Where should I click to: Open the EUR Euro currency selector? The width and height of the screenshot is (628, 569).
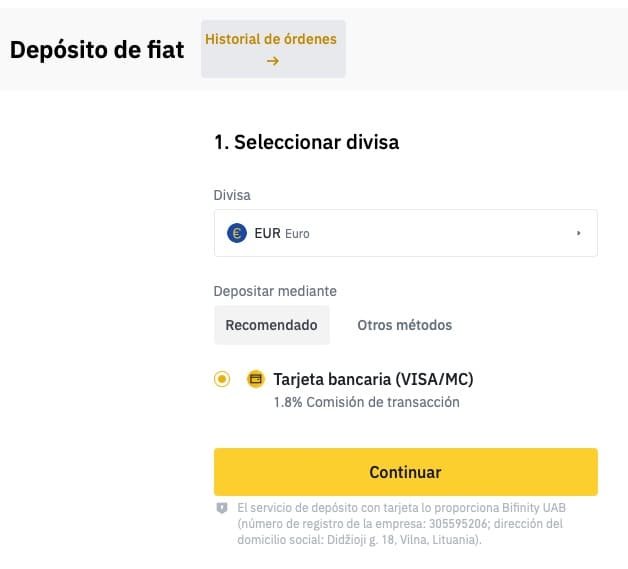point(406,233)
